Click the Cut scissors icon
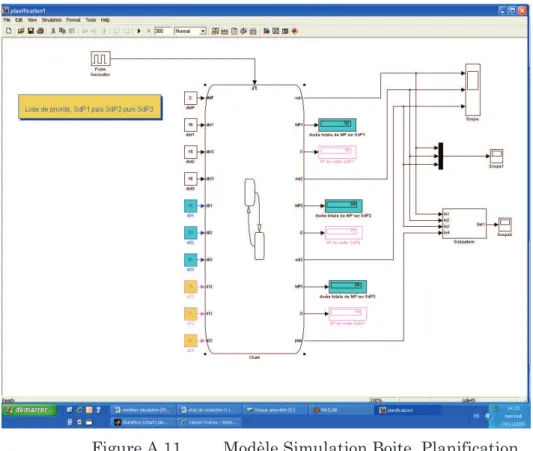This screenshot has width=533, height=451. tap(53, 31)
